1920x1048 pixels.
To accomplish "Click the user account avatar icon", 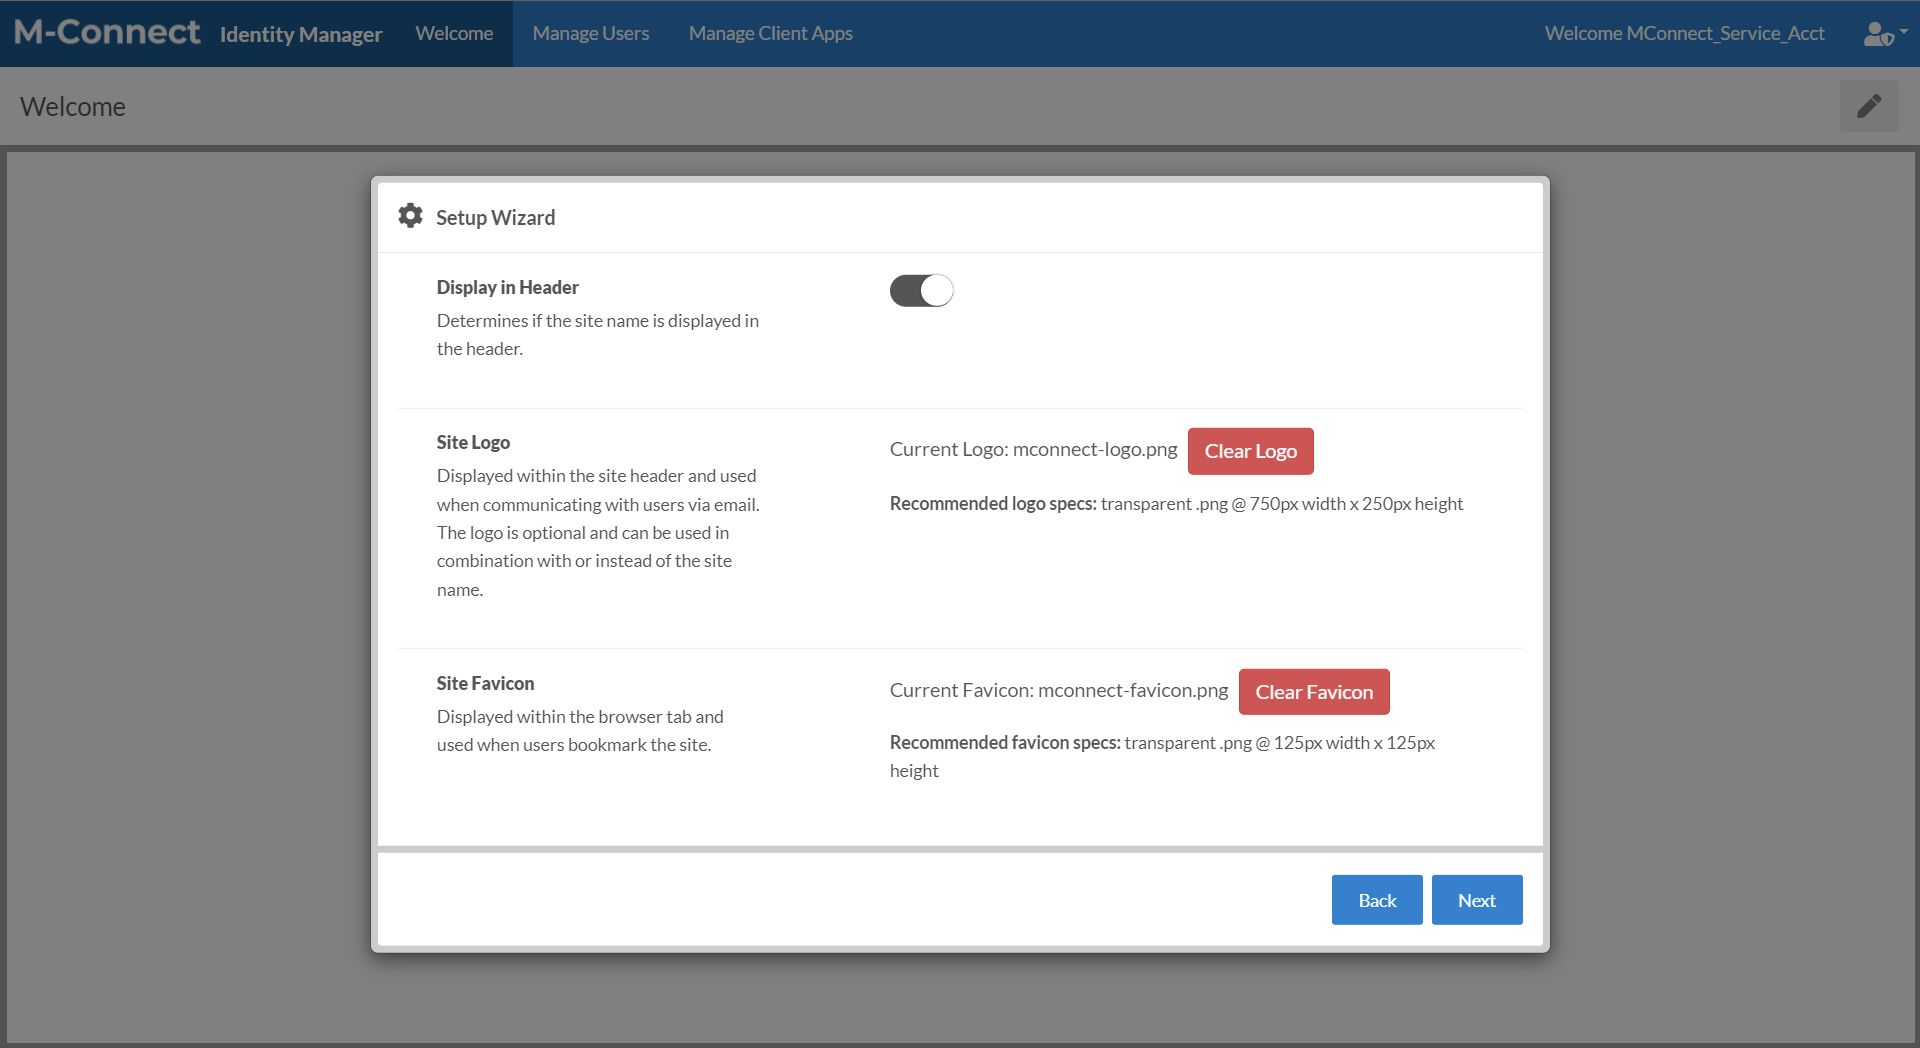I will 1876,34.
